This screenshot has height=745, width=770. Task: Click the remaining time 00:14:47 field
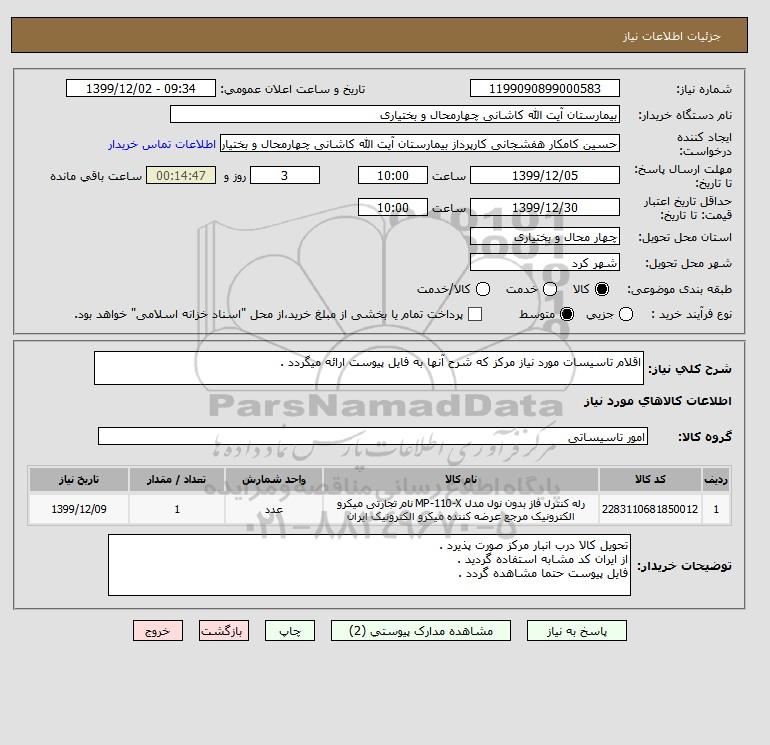click(x=181, y=175)
